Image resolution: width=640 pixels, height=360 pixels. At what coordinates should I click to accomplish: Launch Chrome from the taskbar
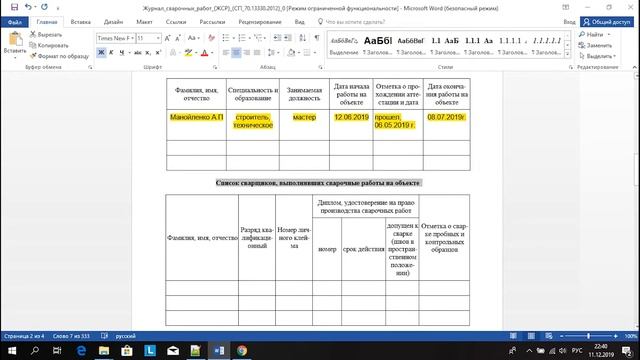point(242,351)
